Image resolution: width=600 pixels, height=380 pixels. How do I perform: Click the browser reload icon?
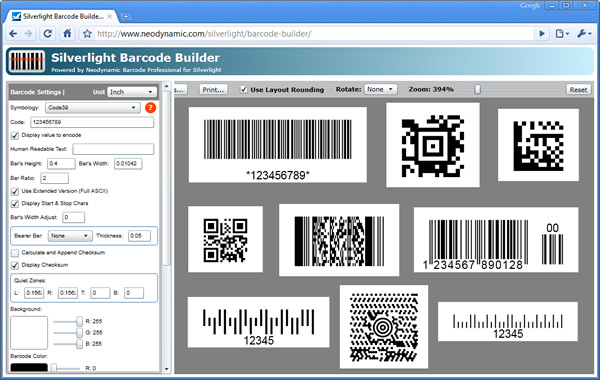(x=47, y=34)
